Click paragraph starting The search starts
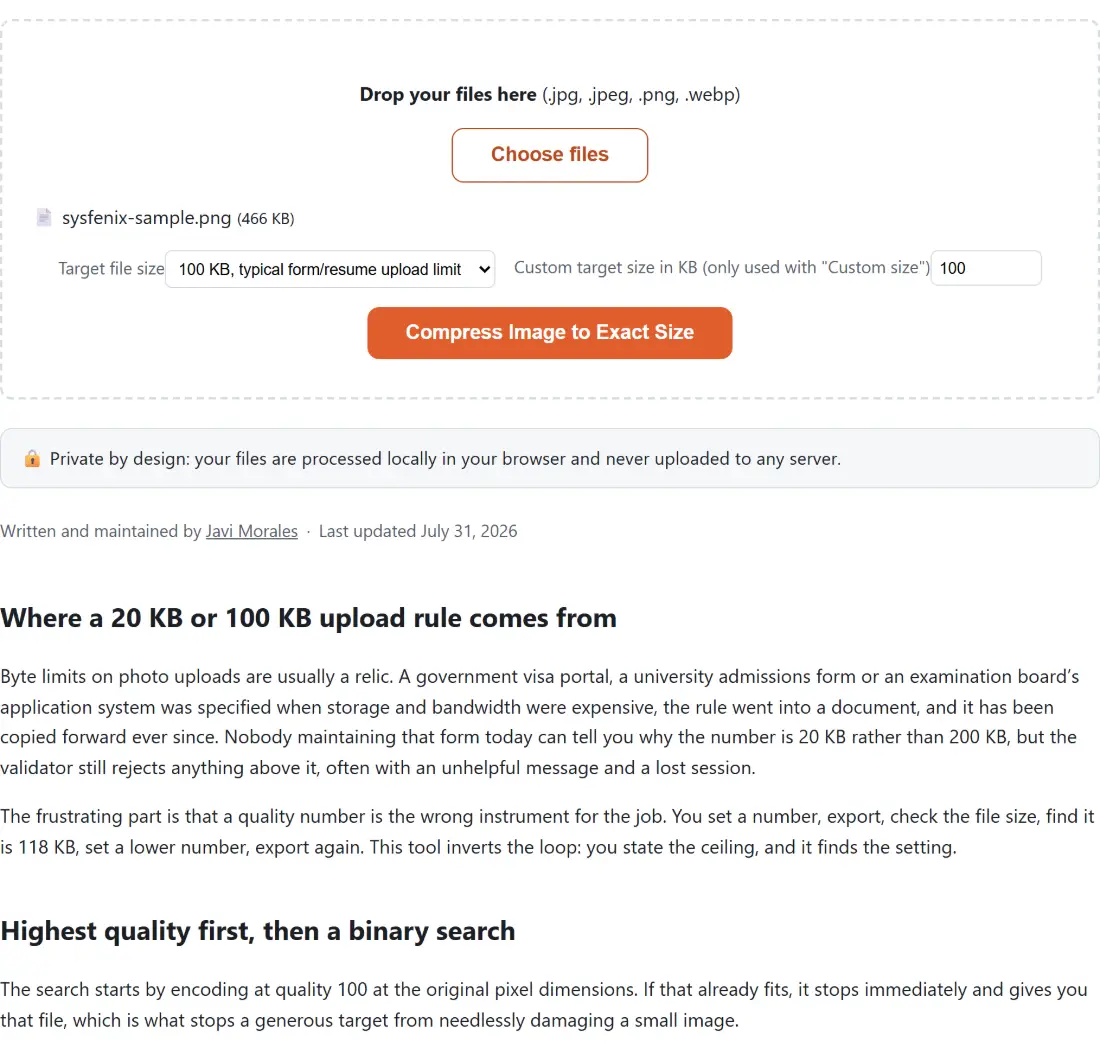This screenshot has width=1100, height=1048. (x=544, y=1005)
